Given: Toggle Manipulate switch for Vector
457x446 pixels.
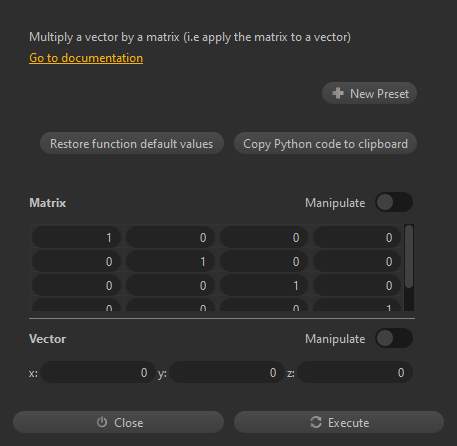Looking at the screenshot, I should pos(394,338).
